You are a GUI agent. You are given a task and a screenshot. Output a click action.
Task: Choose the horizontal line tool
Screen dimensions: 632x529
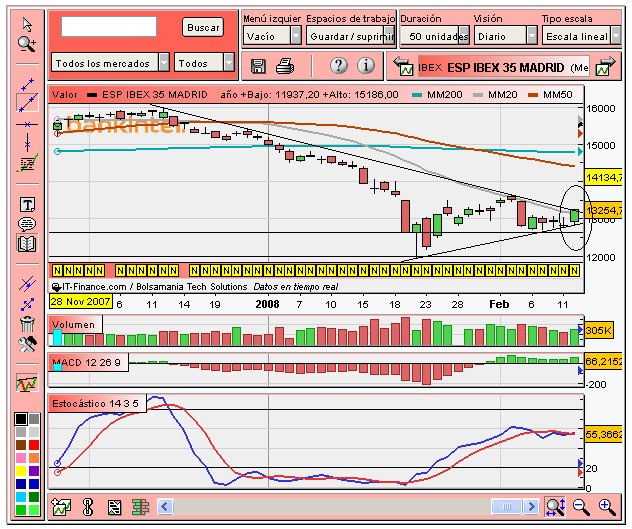point(27,124)
